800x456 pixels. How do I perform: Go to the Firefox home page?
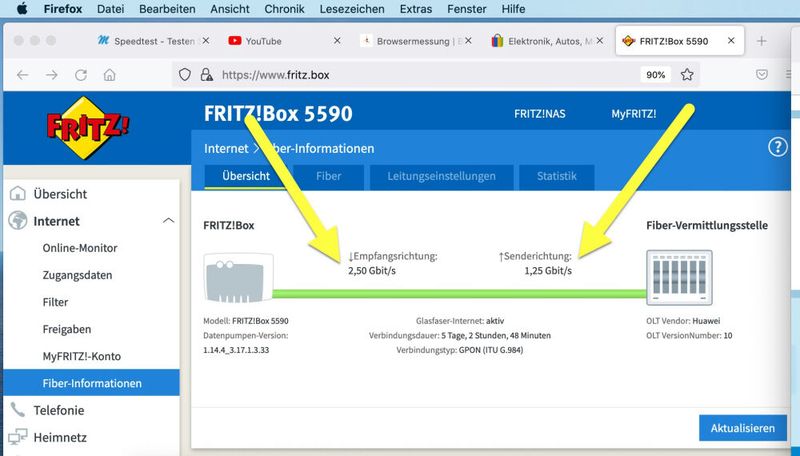click(109, 75)
